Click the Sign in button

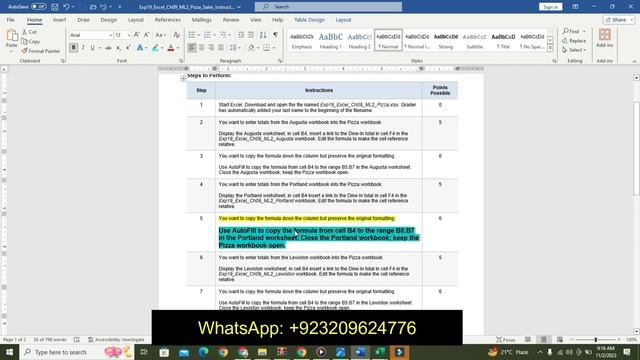[551, 7]
